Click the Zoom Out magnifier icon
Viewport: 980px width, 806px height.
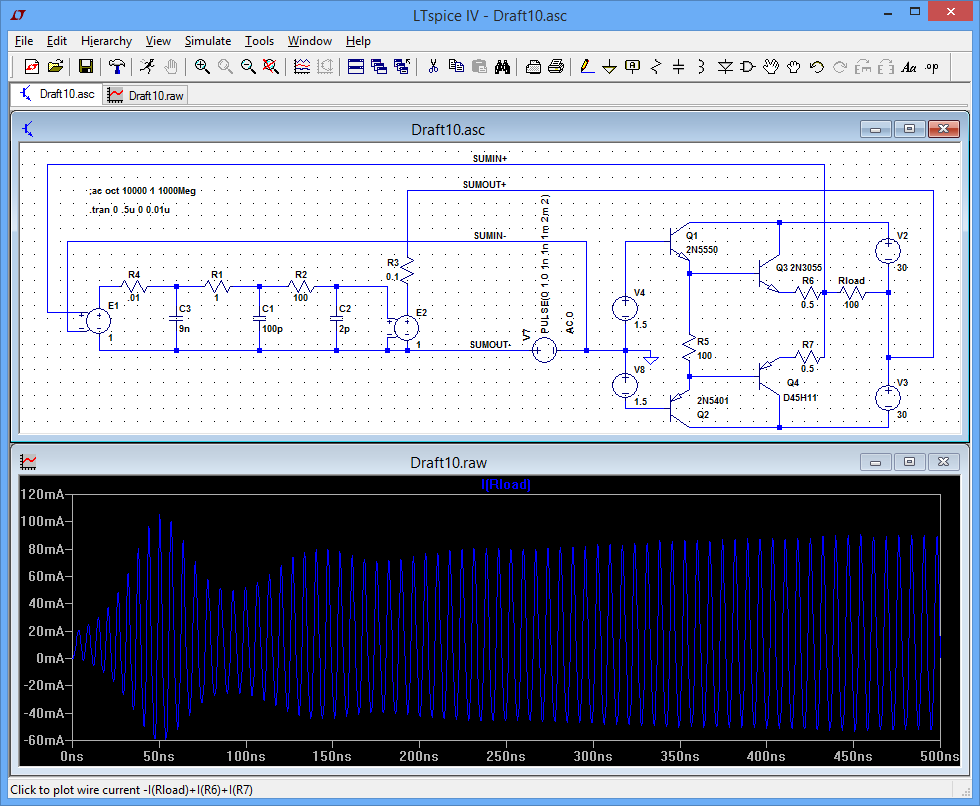(248, 66)
